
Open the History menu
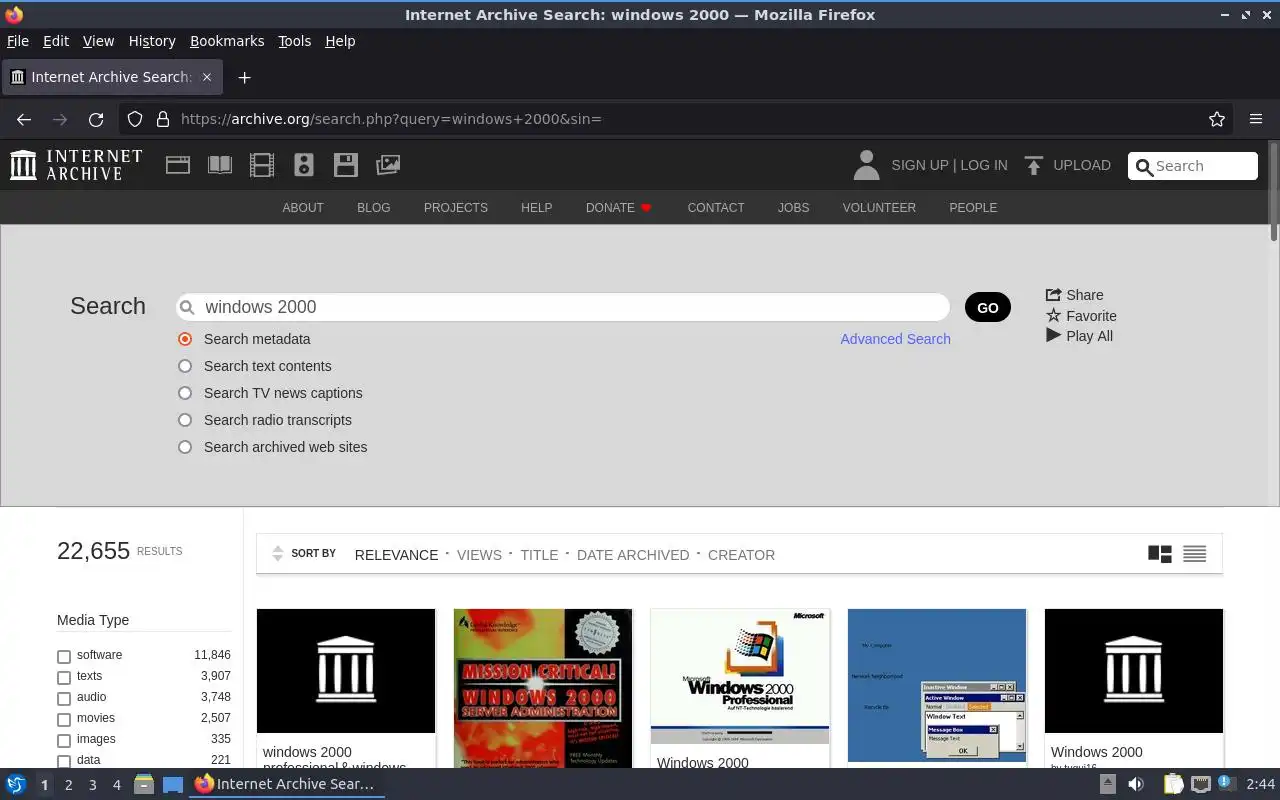[152, 41]
